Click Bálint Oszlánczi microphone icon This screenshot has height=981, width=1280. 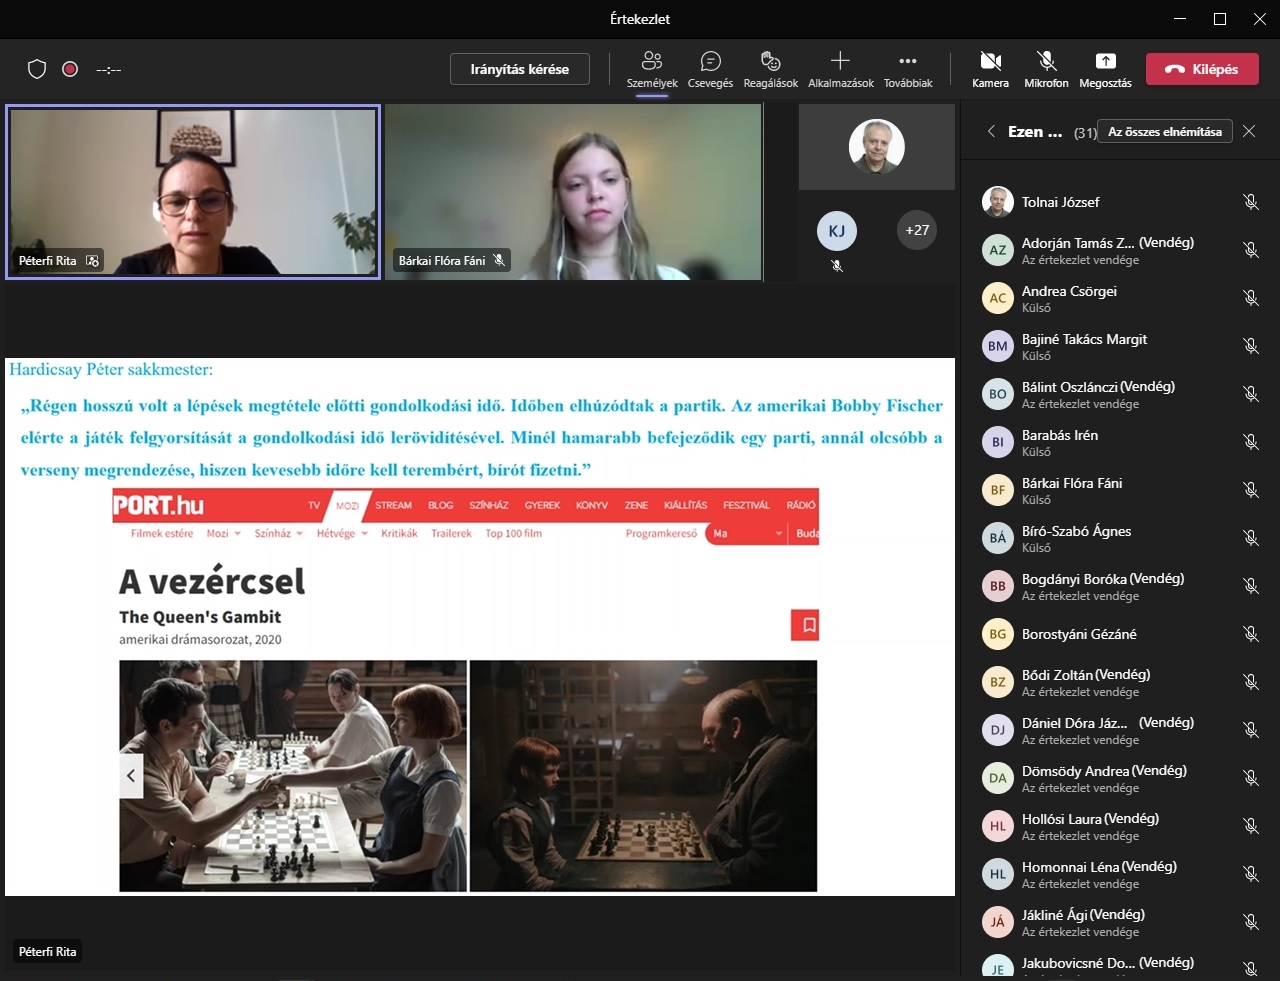1250,394
